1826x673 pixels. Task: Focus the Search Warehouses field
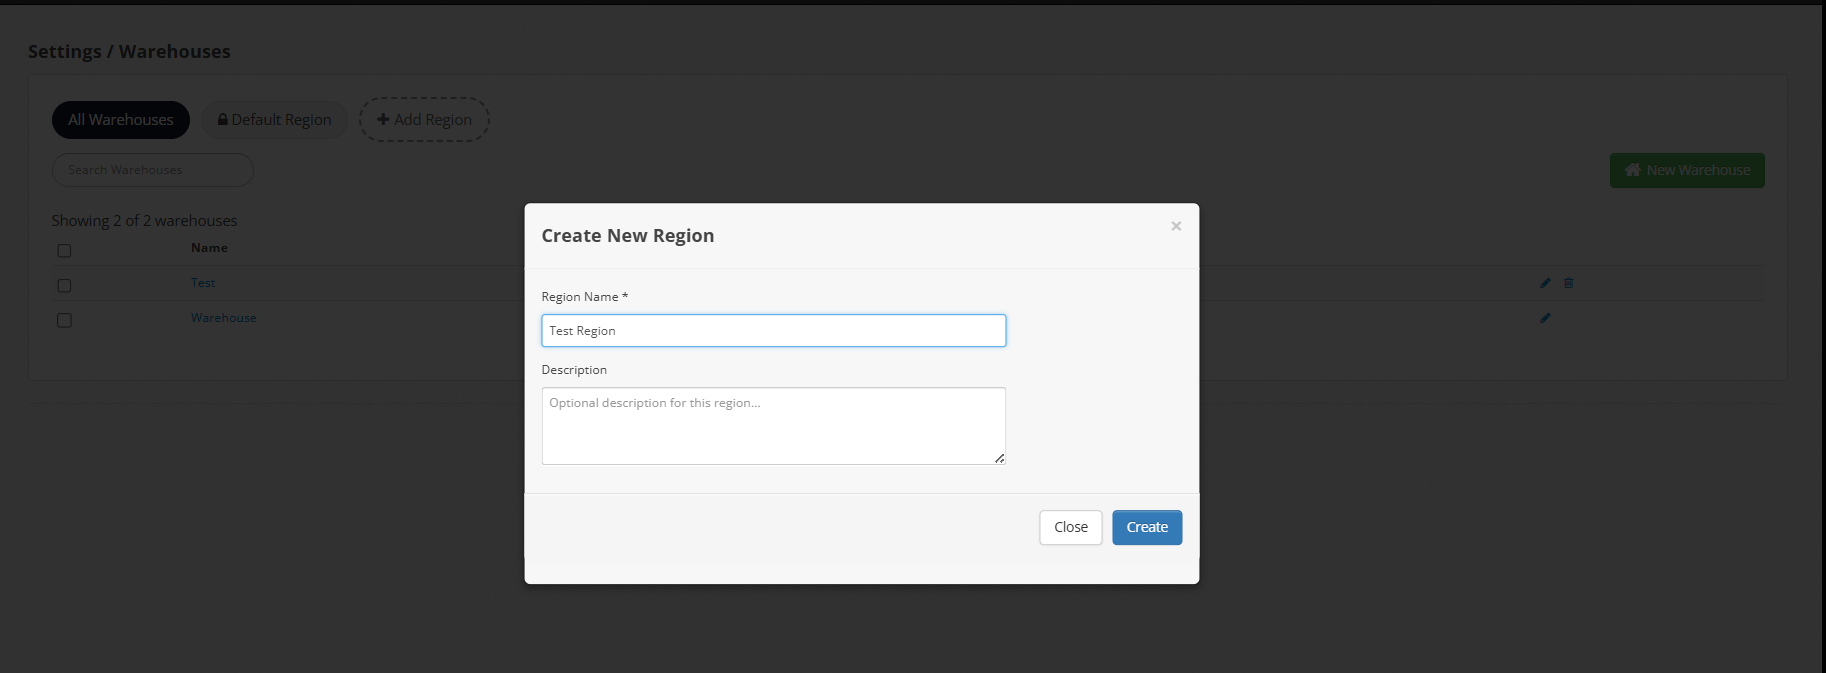153,170
